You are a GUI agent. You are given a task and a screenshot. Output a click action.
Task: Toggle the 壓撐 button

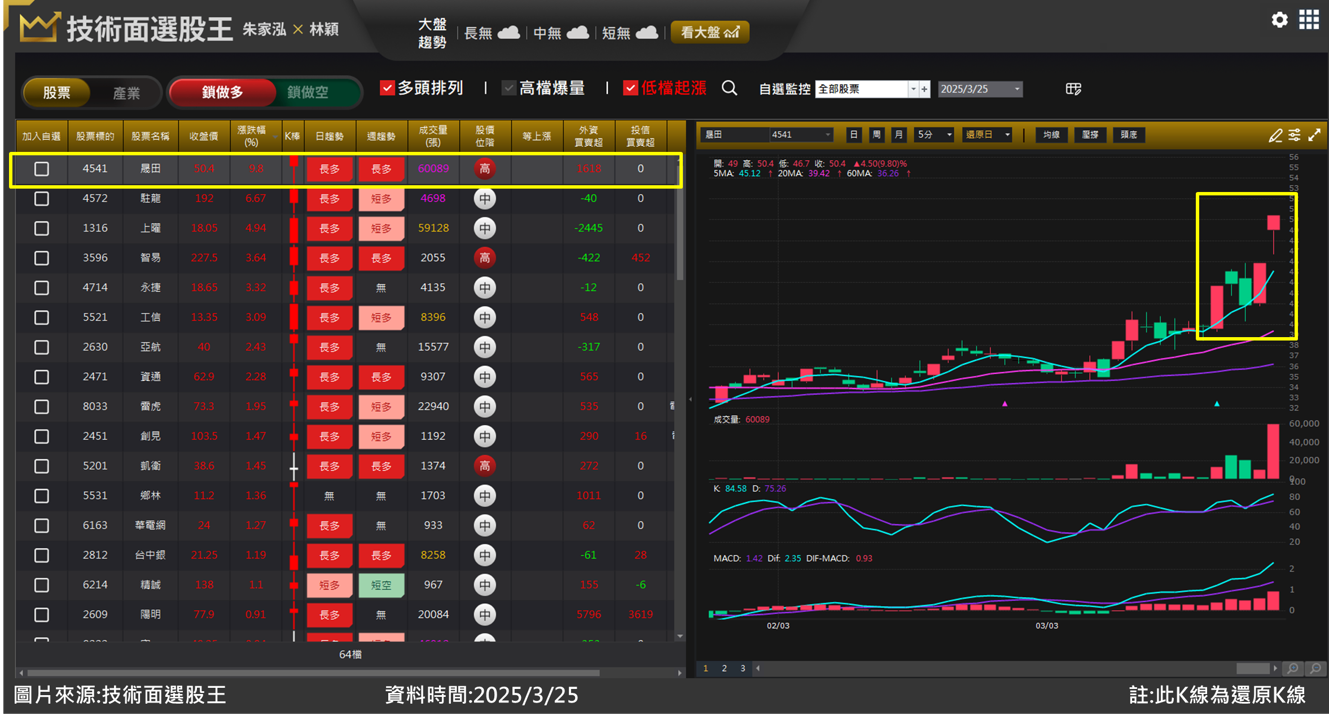tap(1089, 135)
